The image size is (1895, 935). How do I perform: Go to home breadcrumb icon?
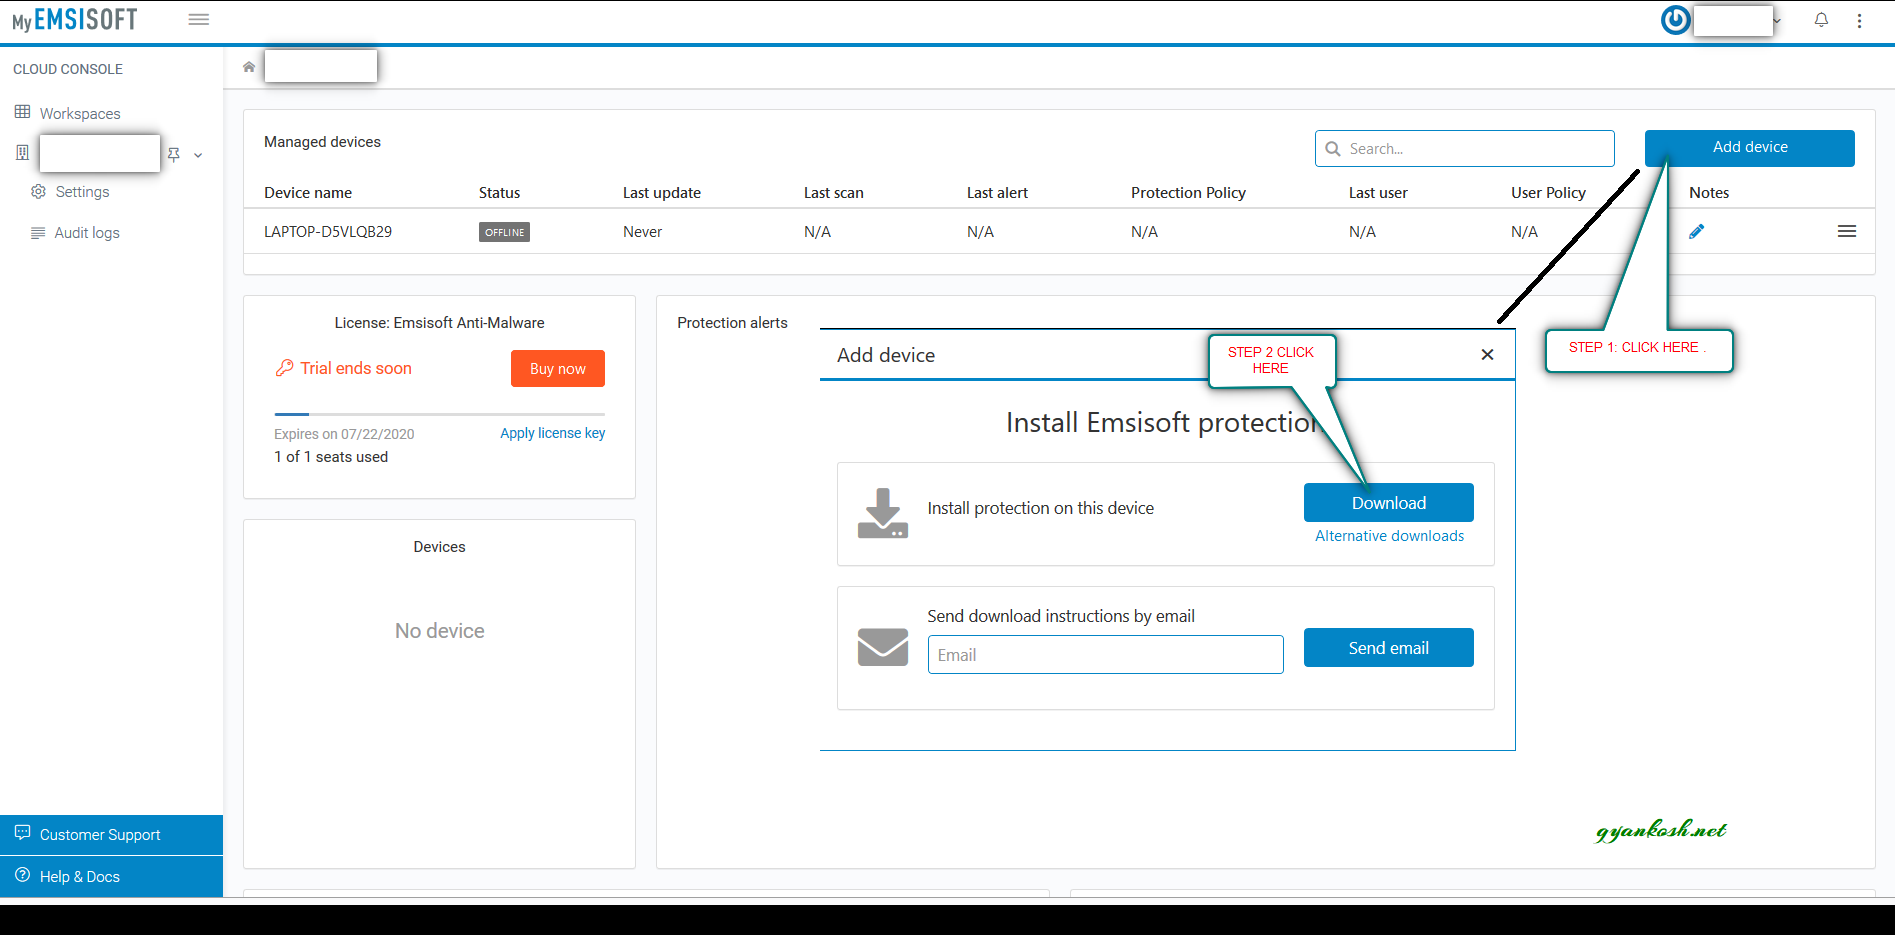click(x=249, y=67)
